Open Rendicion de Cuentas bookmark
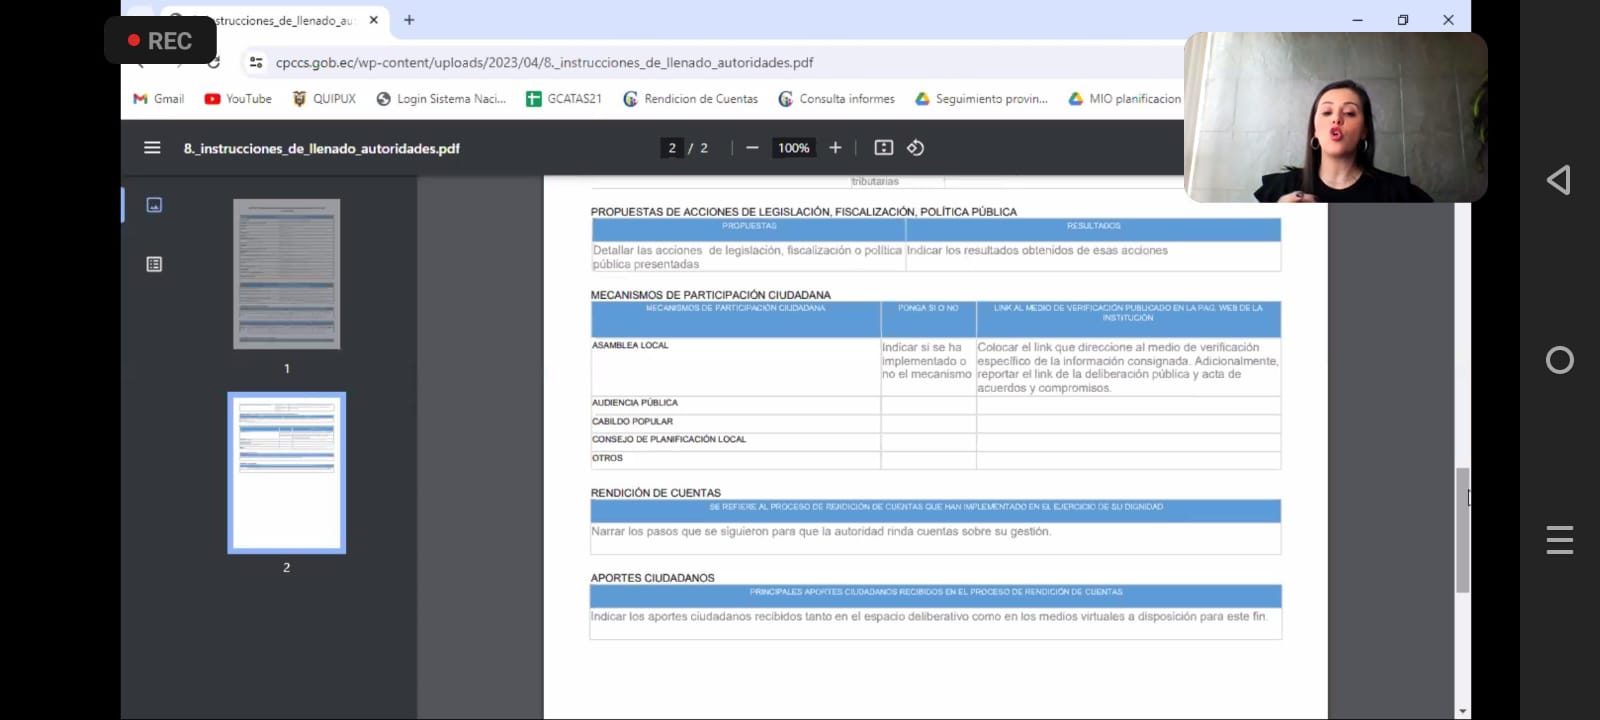Image resolution: width=1600 pixels, height=720 pixels. point(690,99)
